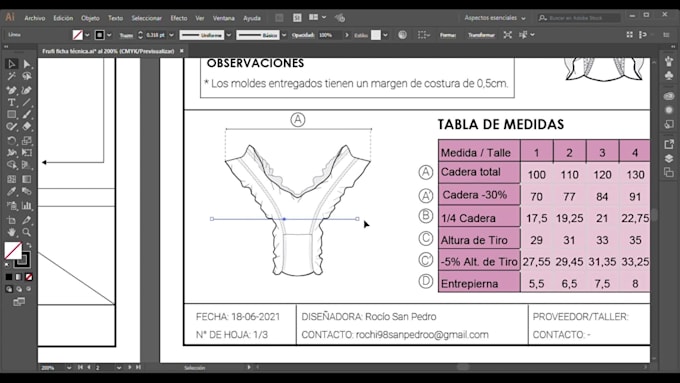The image size is (680, 383).
Task: Click the Change Screen Mode icon
Action: point(19,302)
